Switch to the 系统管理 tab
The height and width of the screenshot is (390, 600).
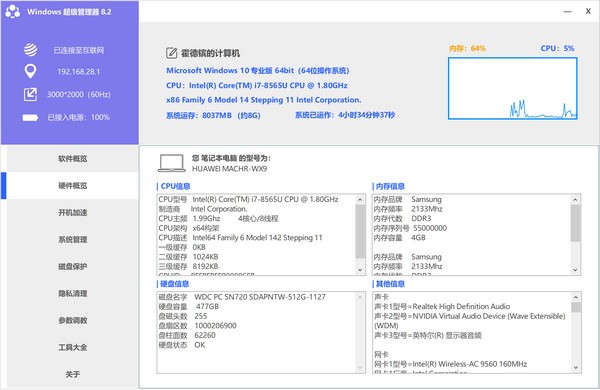tap(73, 240)
